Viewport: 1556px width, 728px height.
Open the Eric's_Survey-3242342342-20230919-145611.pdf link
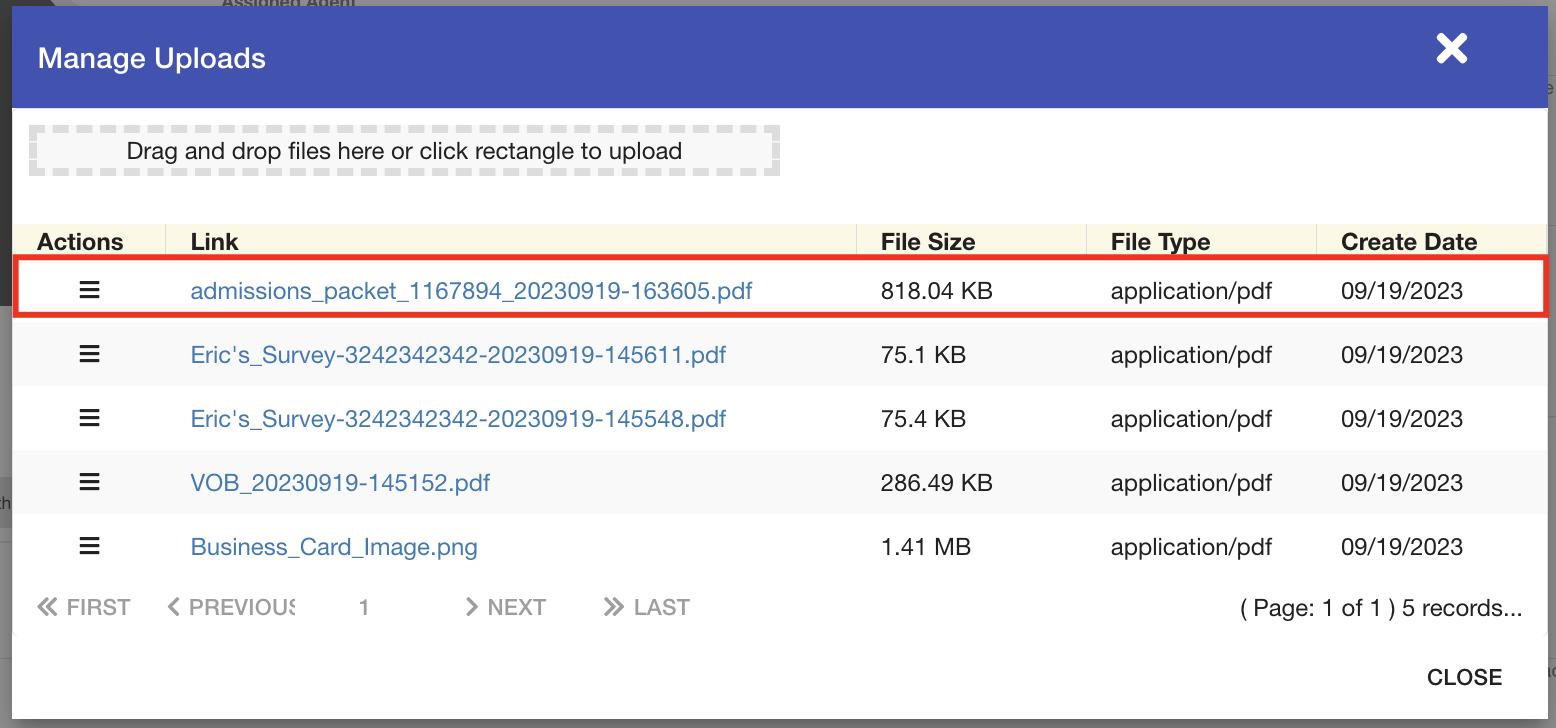tap(458, 354)
